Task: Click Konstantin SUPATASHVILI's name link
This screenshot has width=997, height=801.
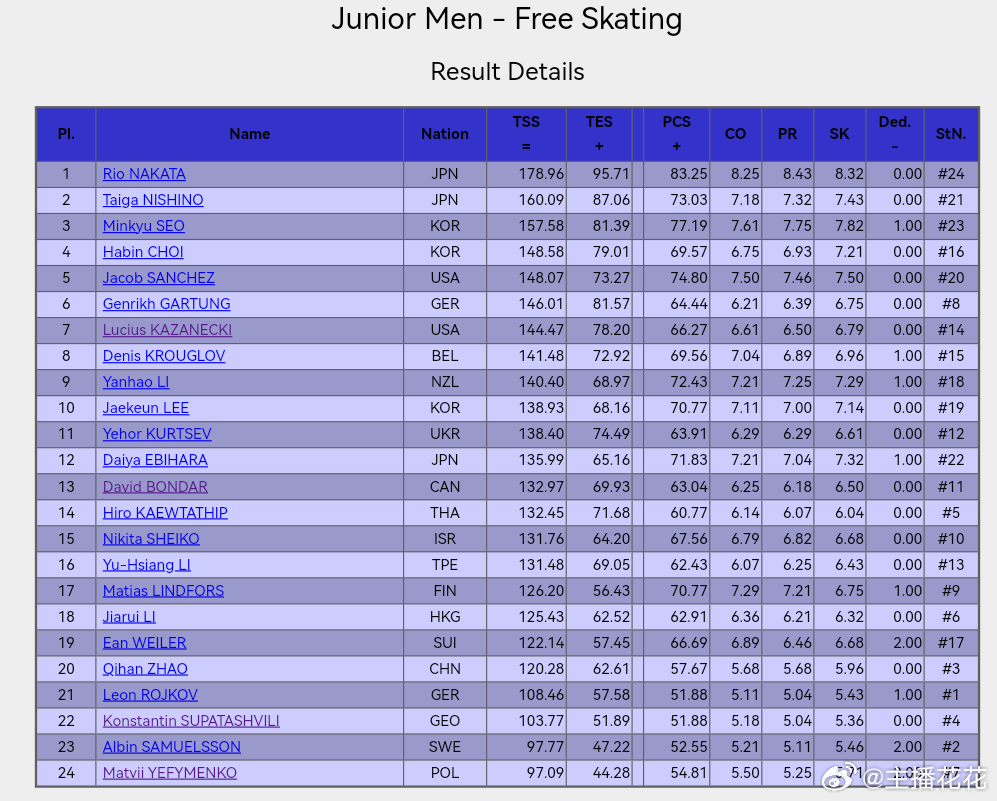Action: pos(191,721)
